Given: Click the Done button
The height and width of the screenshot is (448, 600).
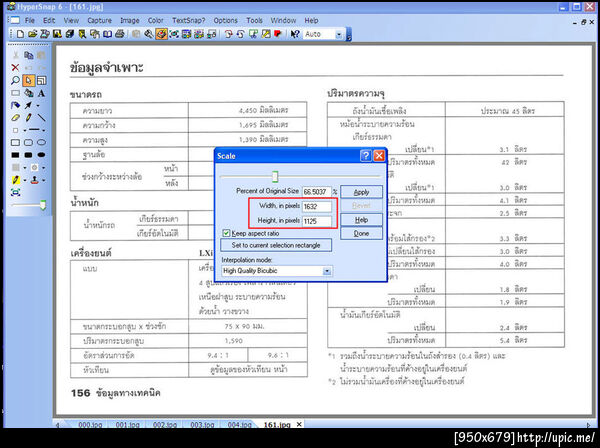Looking at the screenshot, I should point(361,234).
